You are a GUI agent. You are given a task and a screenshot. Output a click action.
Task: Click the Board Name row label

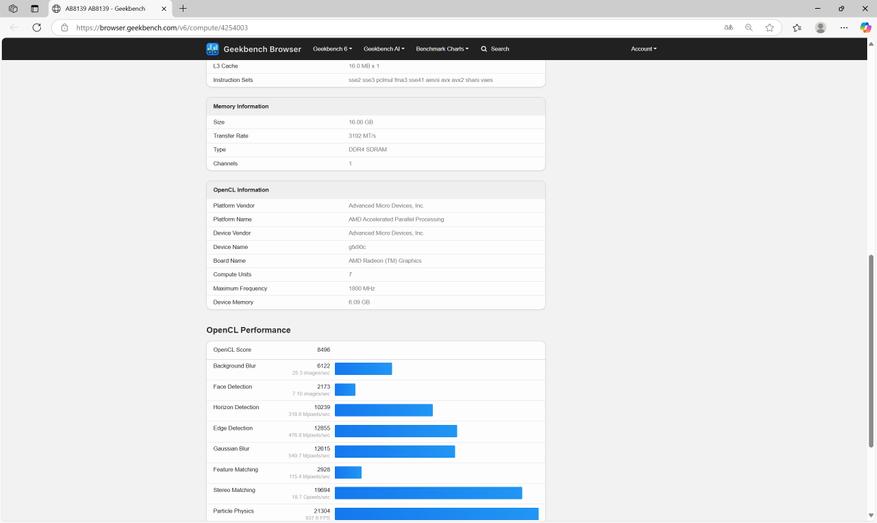229,261
